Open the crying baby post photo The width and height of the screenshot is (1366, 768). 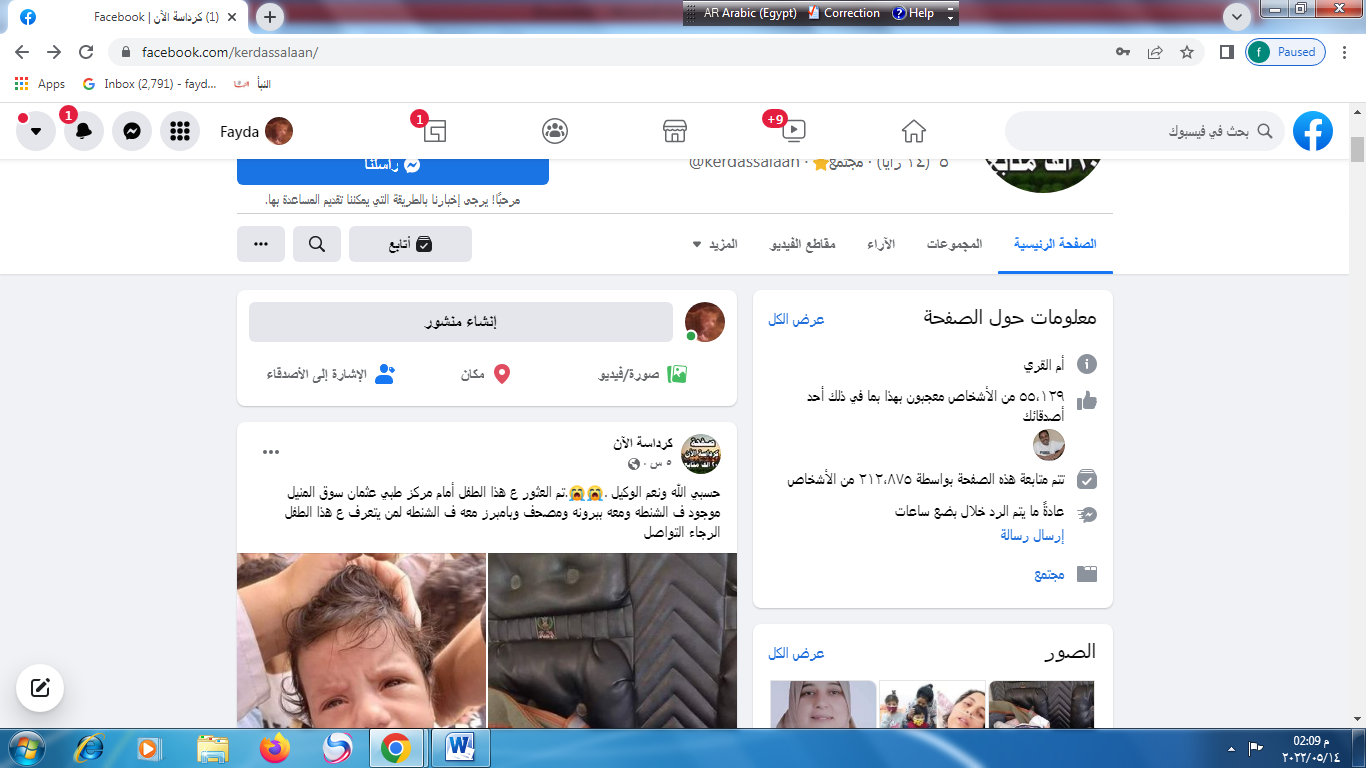362,640
